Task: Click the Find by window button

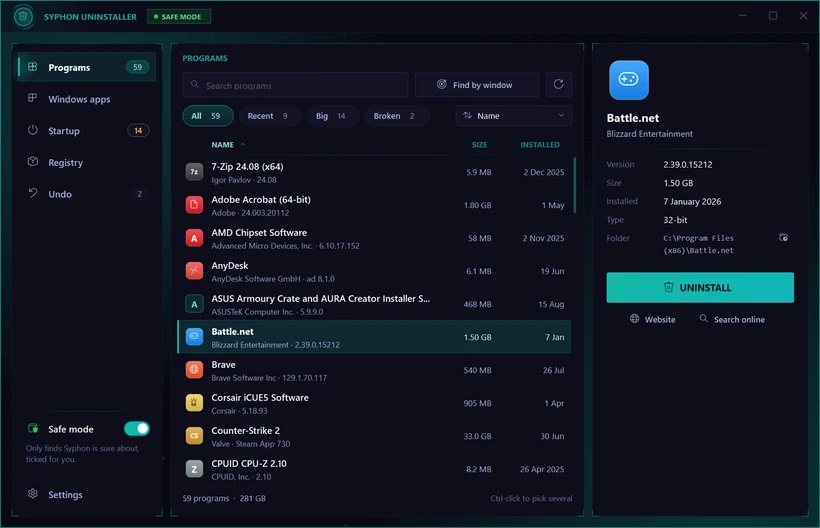Action: [x=476, y=85]
